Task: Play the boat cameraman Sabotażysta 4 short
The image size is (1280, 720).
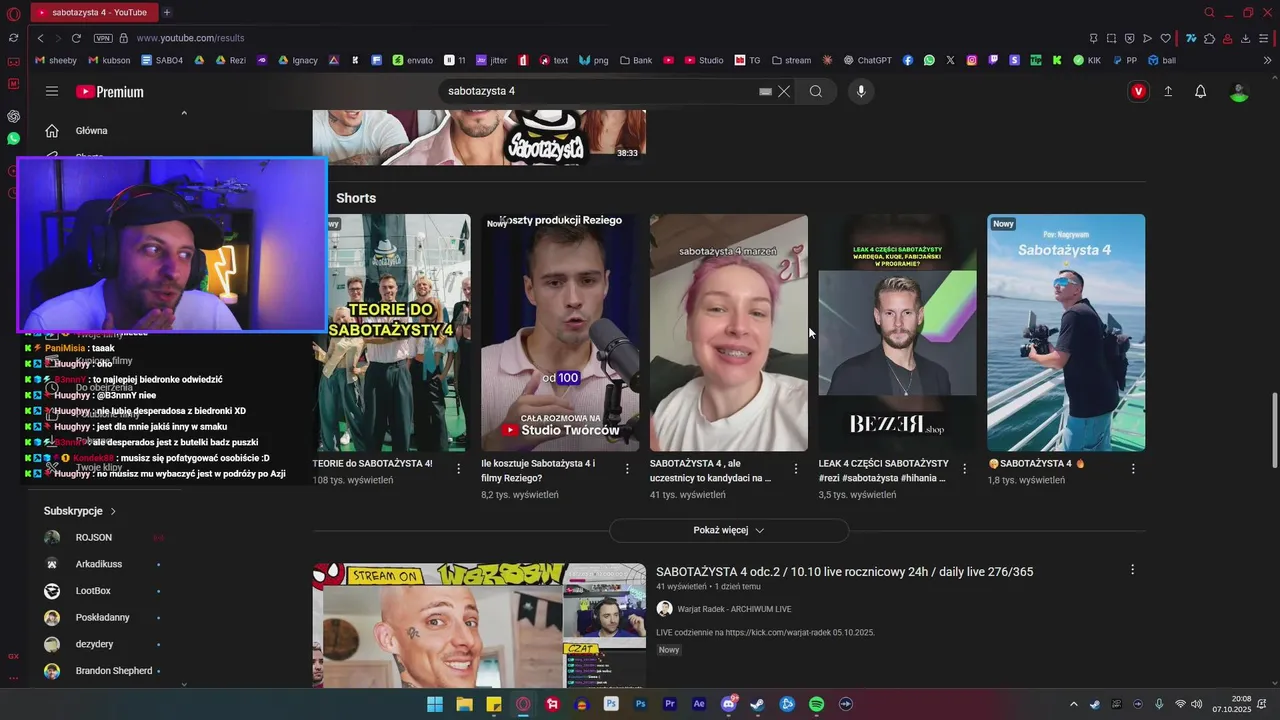Action: click(1066, 332)
